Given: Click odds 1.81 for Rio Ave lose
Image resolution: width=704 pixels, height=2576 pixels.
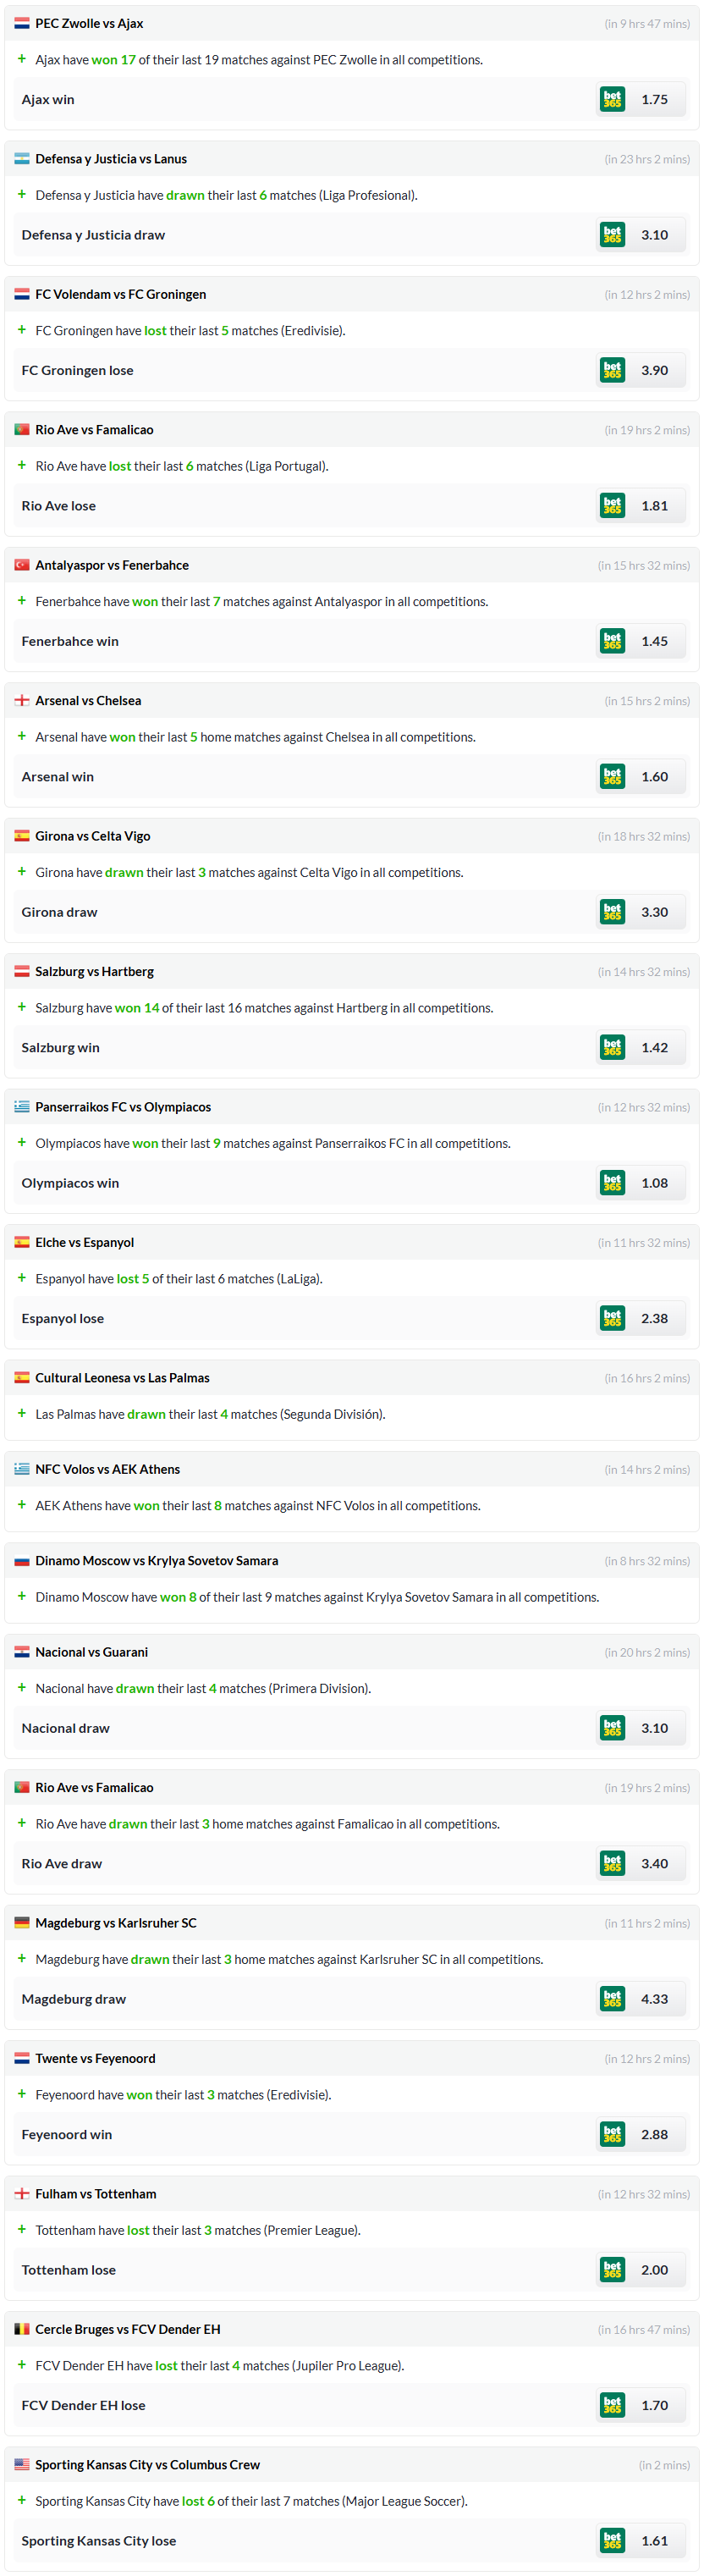Looking at the screenshot, I should (x=655, y=506).
